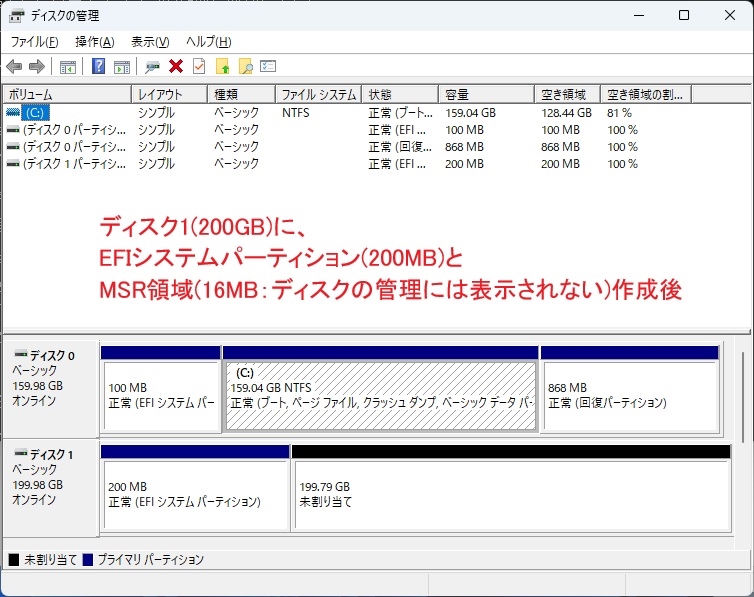Open the 操作(A) menu

tap(95, 42)
